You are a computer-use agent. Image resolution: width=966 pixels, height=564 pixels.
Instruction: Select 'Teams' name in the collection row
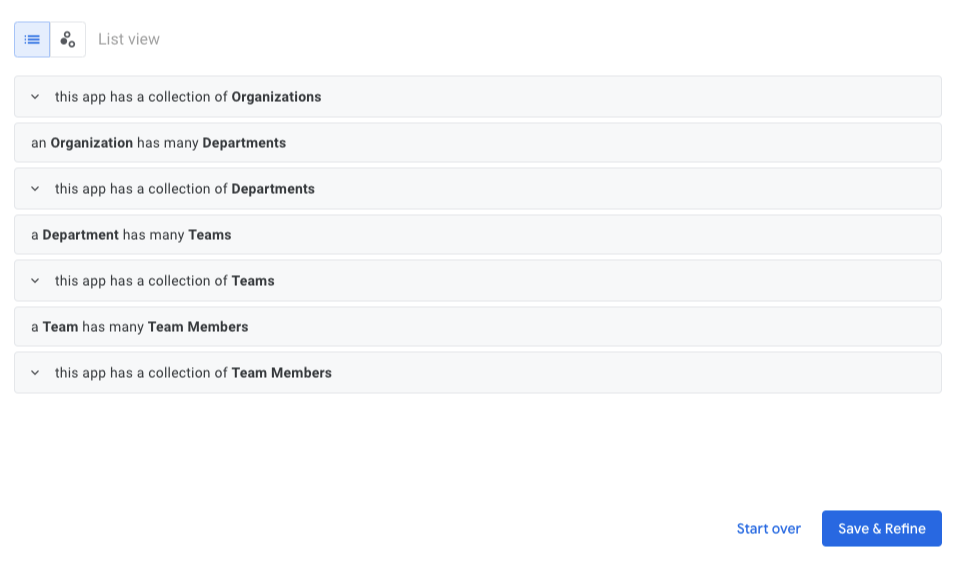point(253,281)
